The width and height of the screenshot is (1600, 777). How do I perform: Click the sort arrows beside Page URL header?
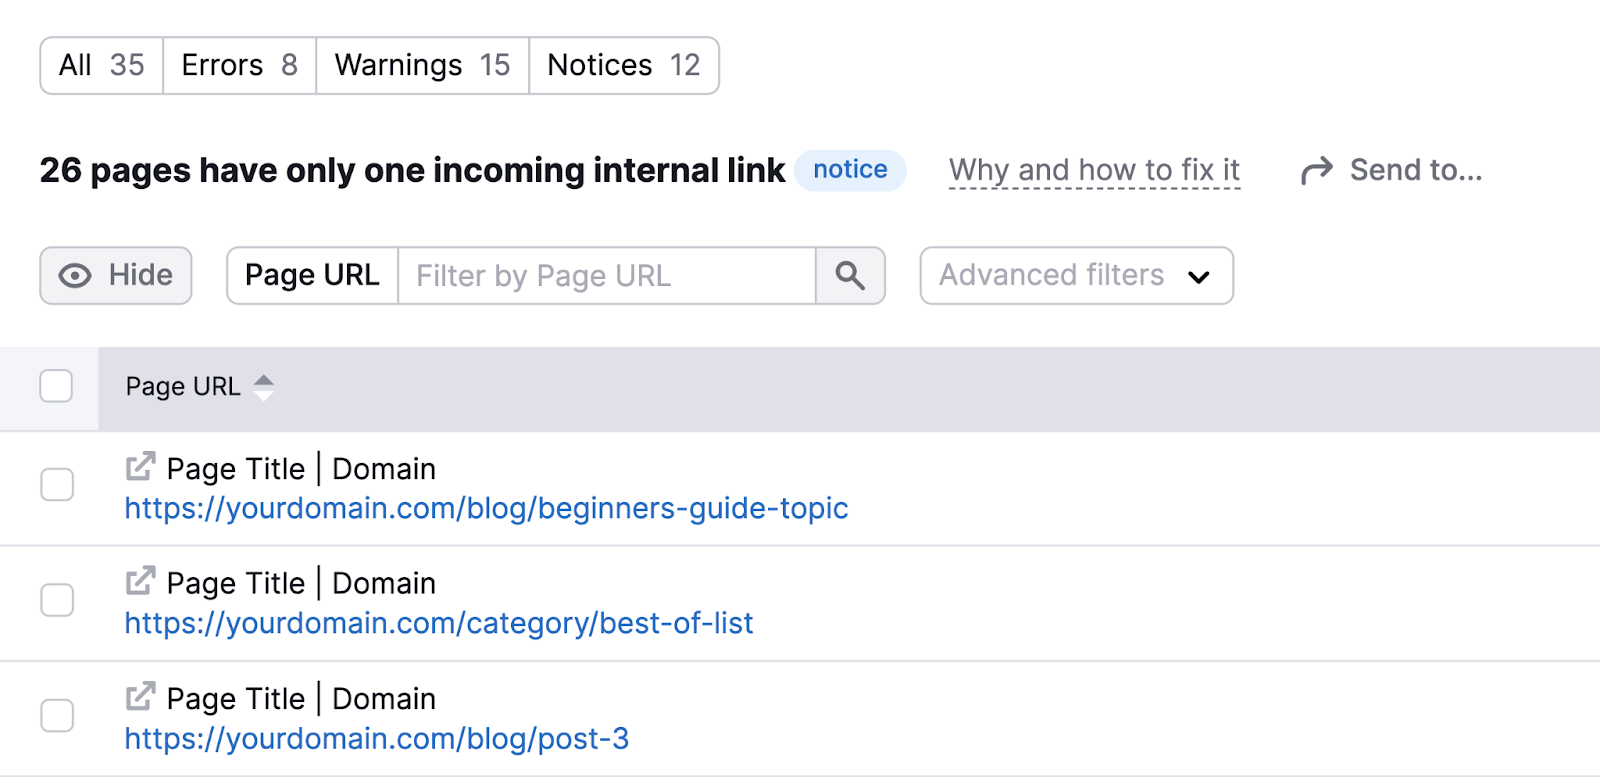click(x=263, y=387)
